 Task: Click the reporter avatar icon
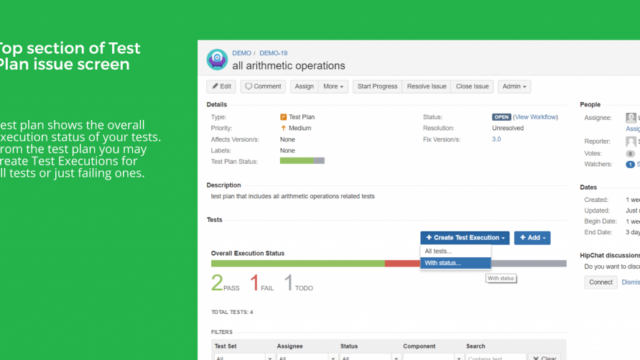click(x=631, y=142)
